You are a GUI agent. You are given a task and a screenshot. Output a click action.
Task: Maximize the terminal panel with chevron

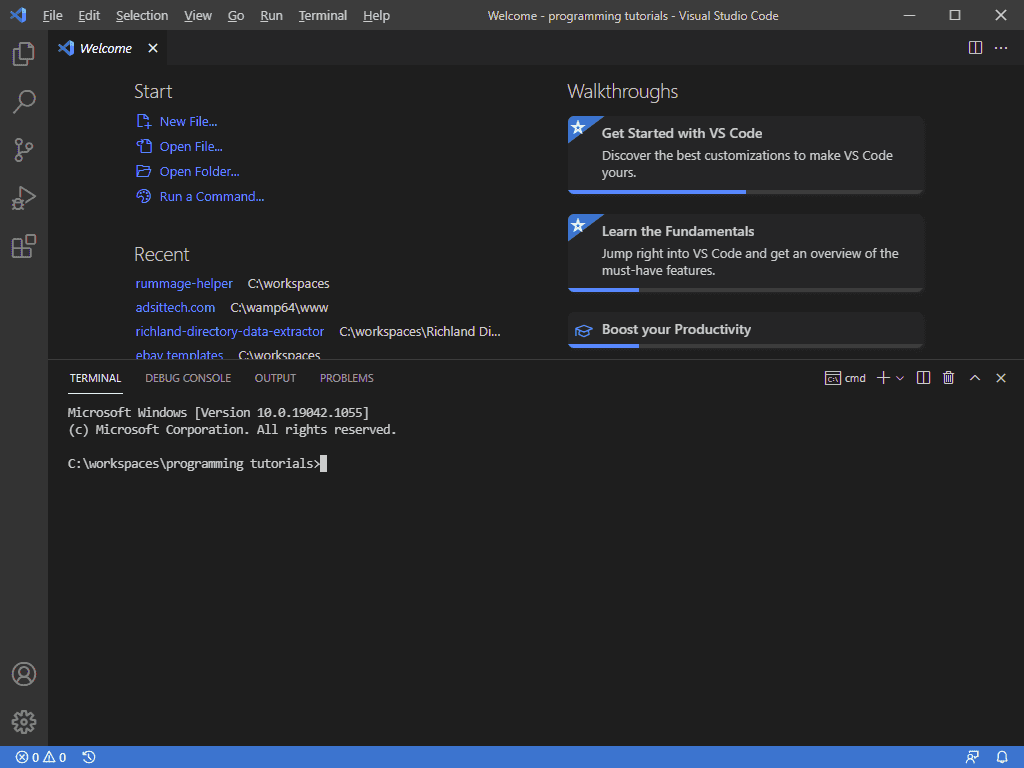coord(975,378)
